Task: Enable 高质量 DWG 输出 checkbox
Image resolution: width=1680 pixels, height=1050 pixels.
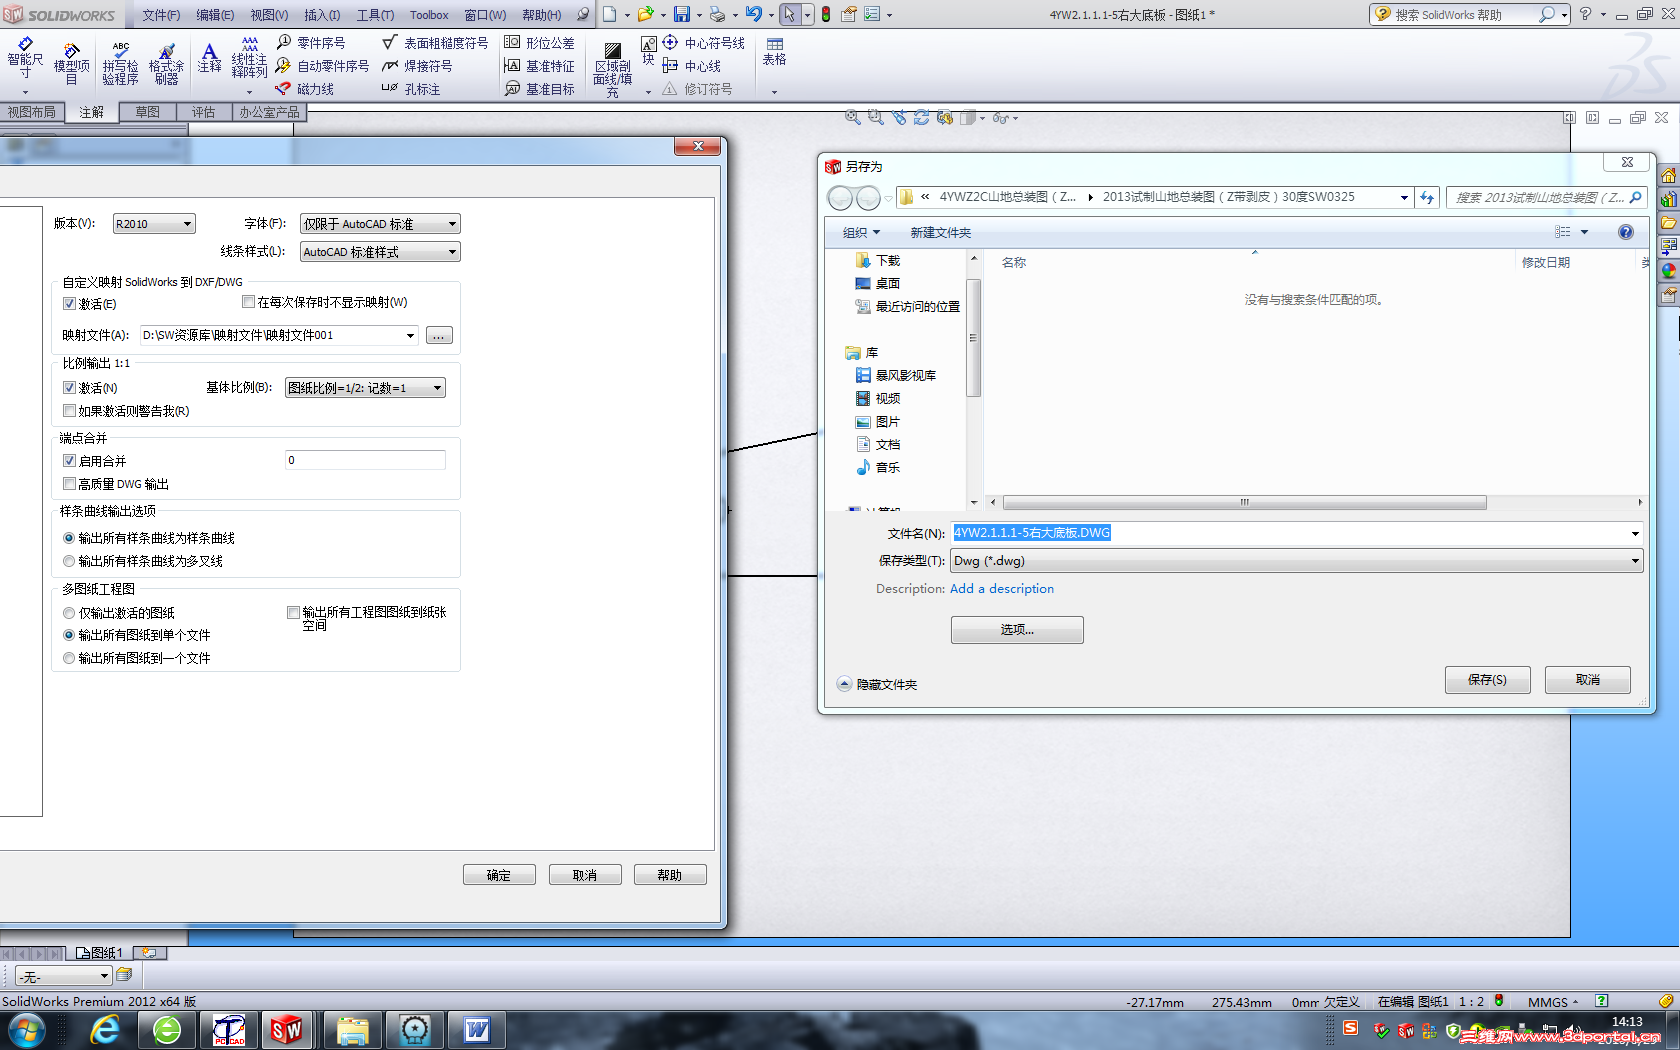Action: pyautogui.click(x=69, y=484)
